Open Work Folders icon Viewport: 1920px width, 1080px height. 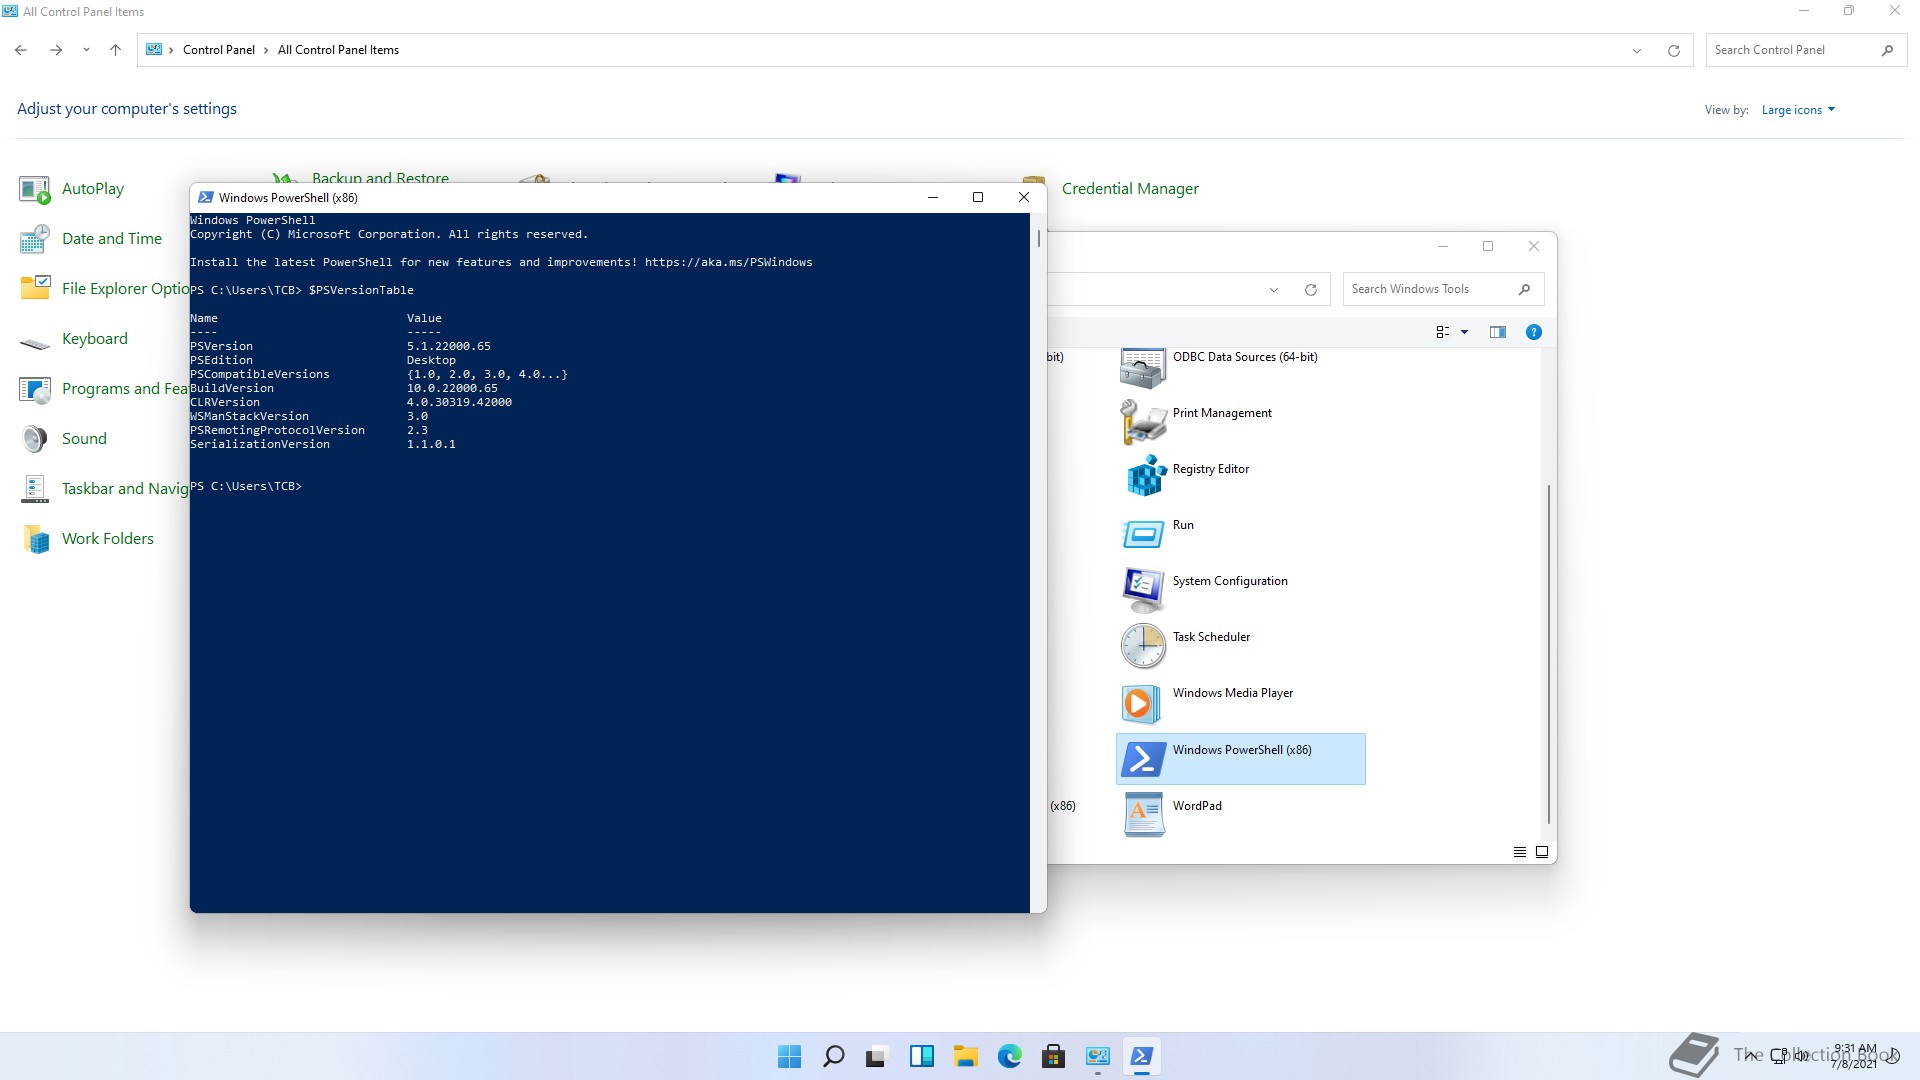(x=35, y=539)
